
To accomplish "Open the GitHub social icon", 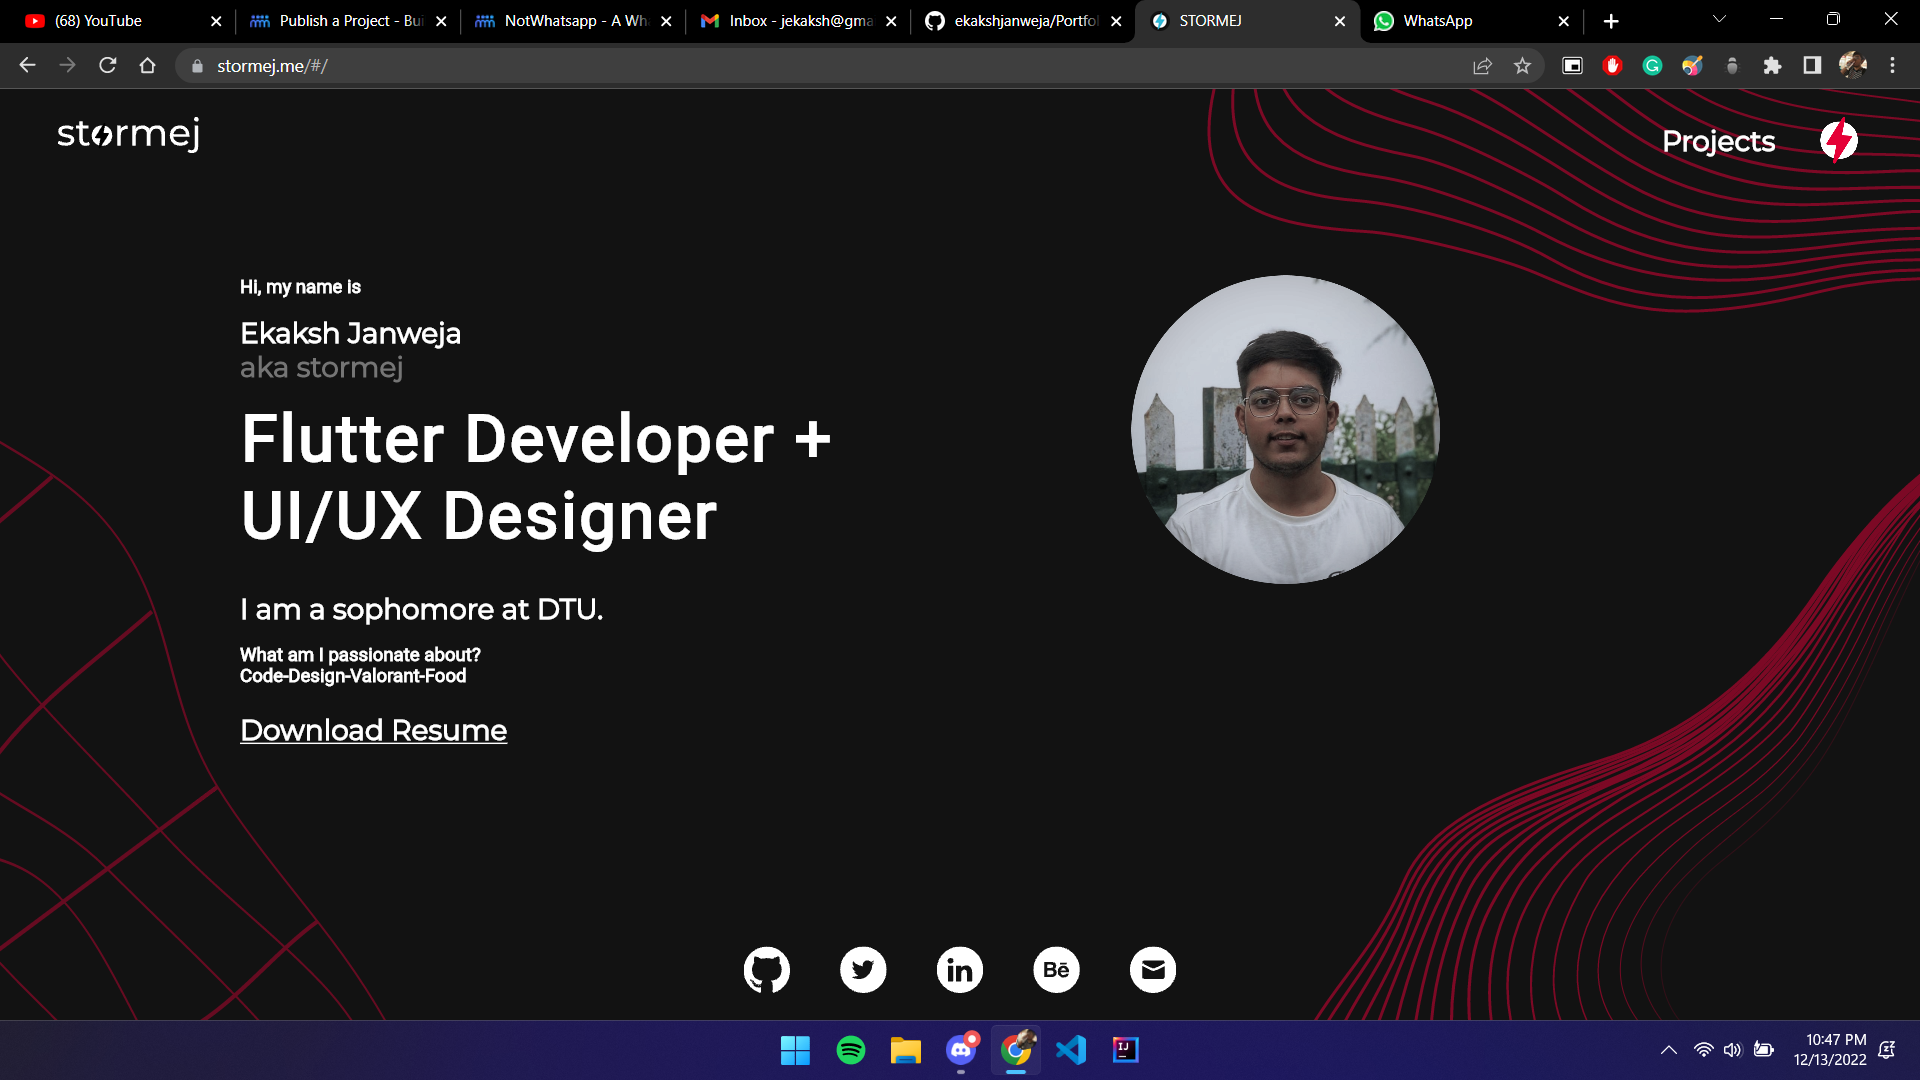I will tap(767, 970).
